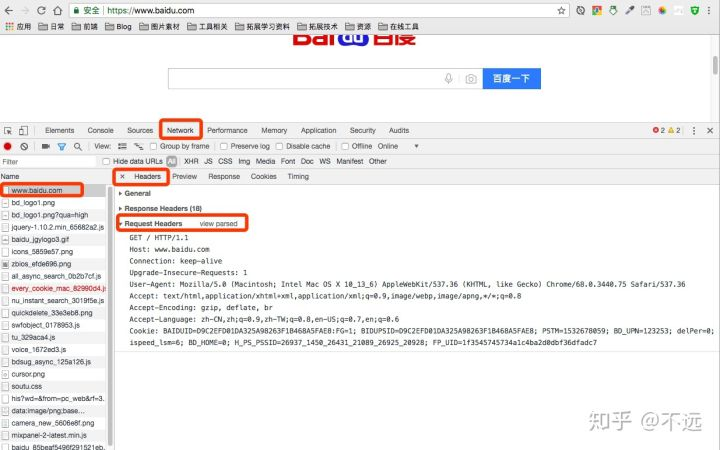The image size is (720, 450).
Task: Select the red every_cookie_mac request
Action: (53, 288)
